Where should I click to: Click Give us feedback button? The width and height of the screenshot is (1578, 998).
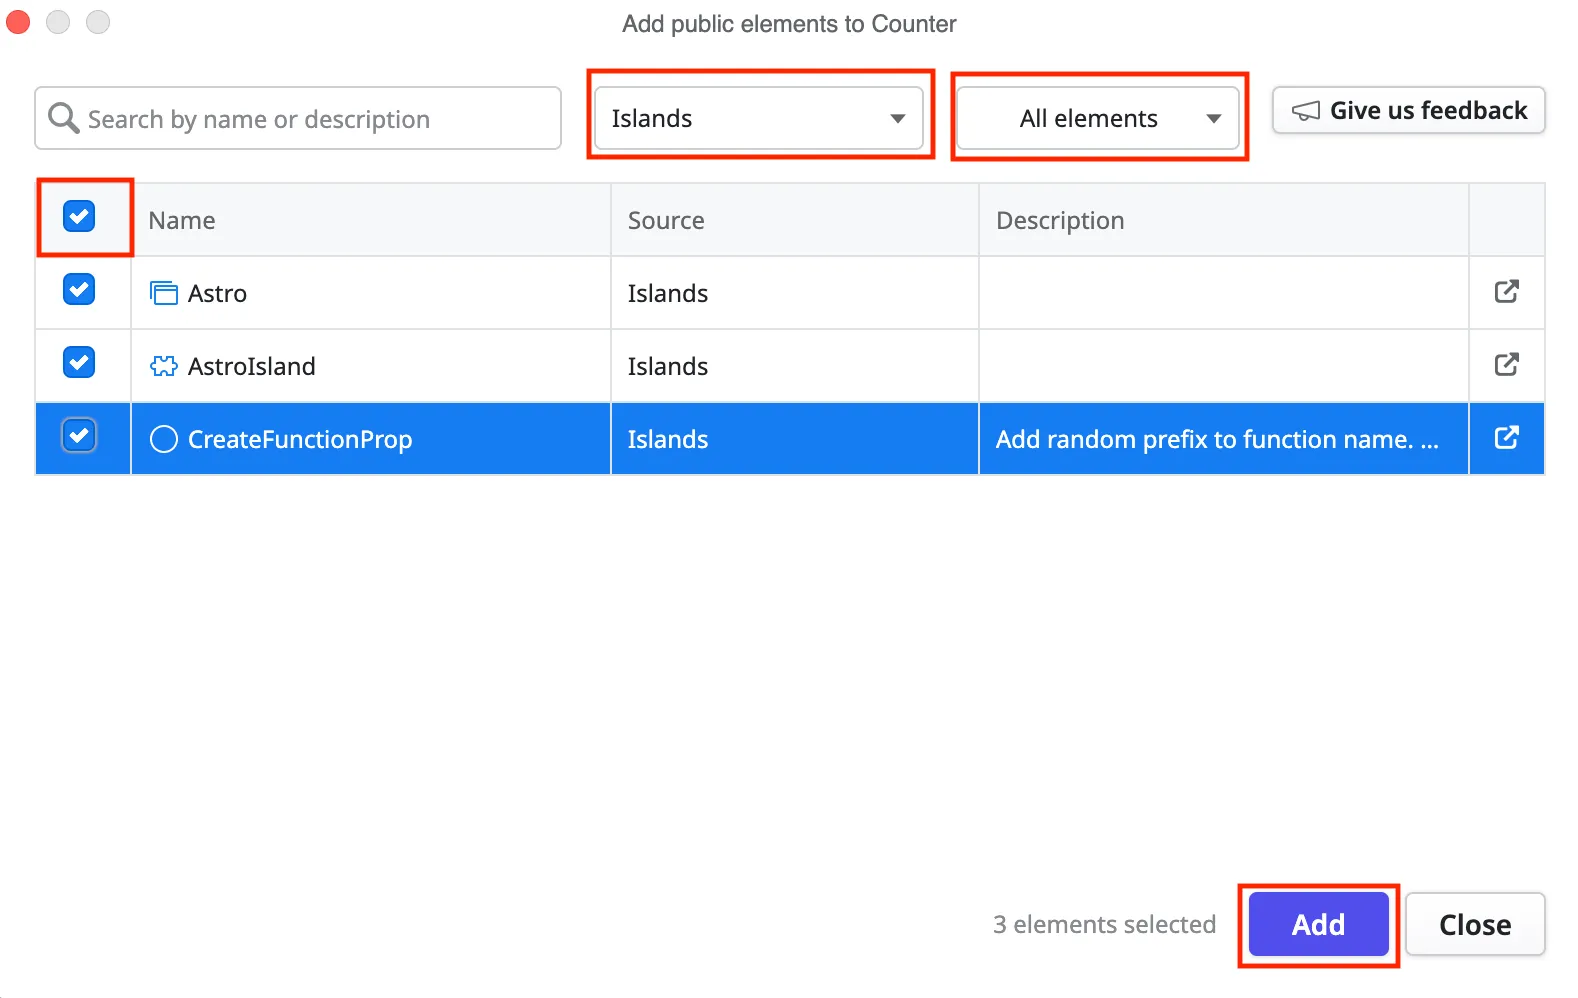tap(1408, 110)
